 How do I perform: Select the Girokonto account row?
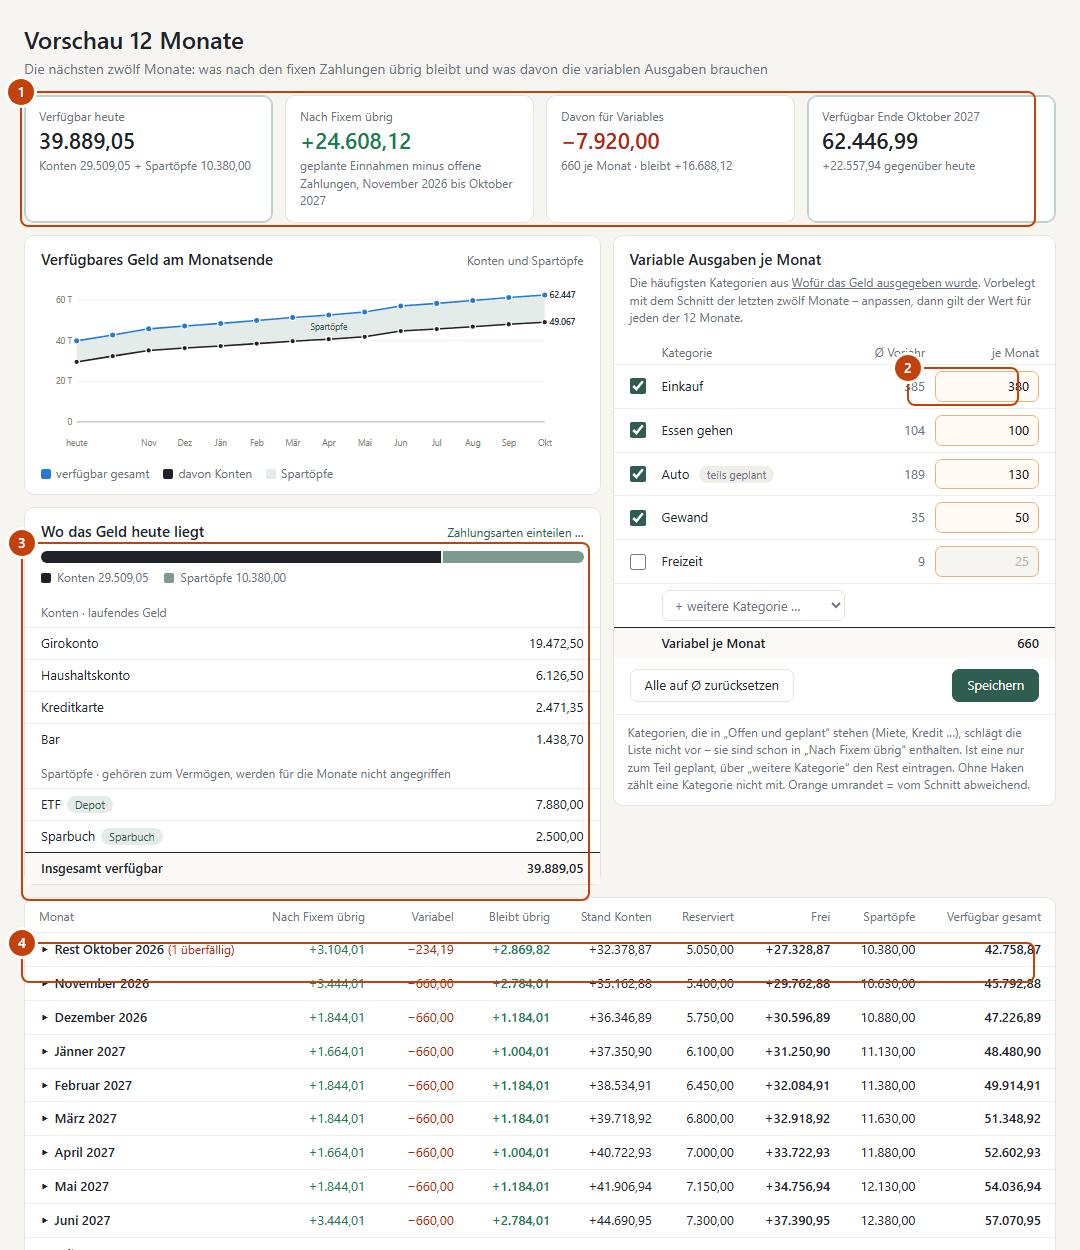(x=312, y=644)
